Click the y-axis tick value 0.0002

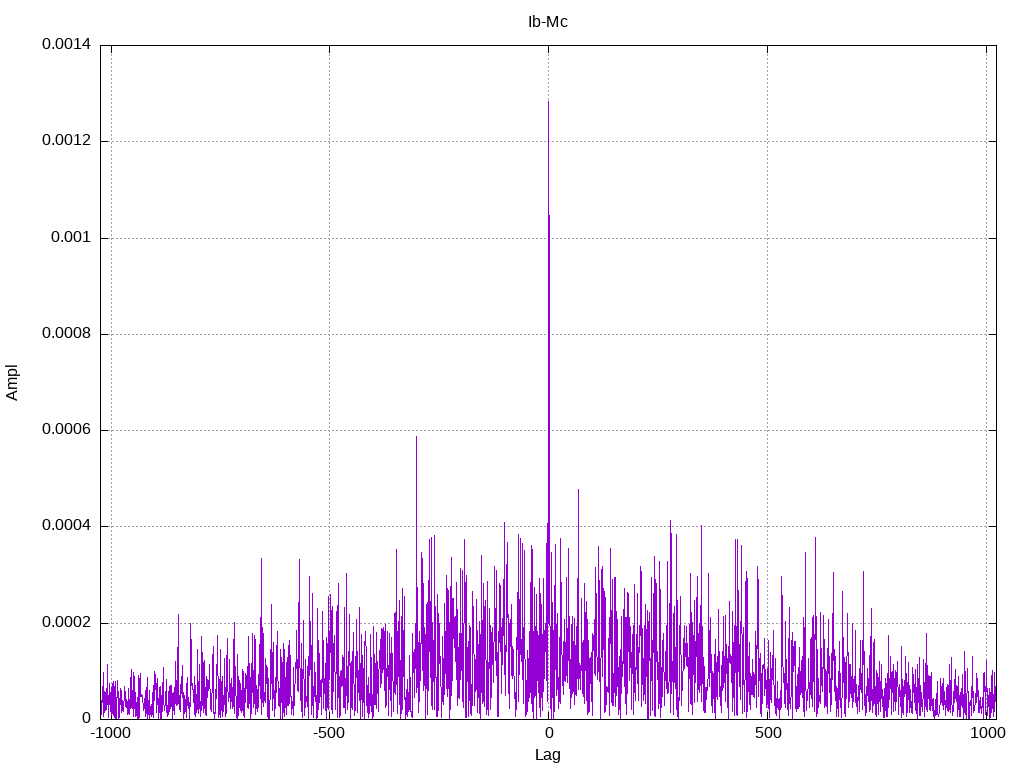[x=67, y=622]
